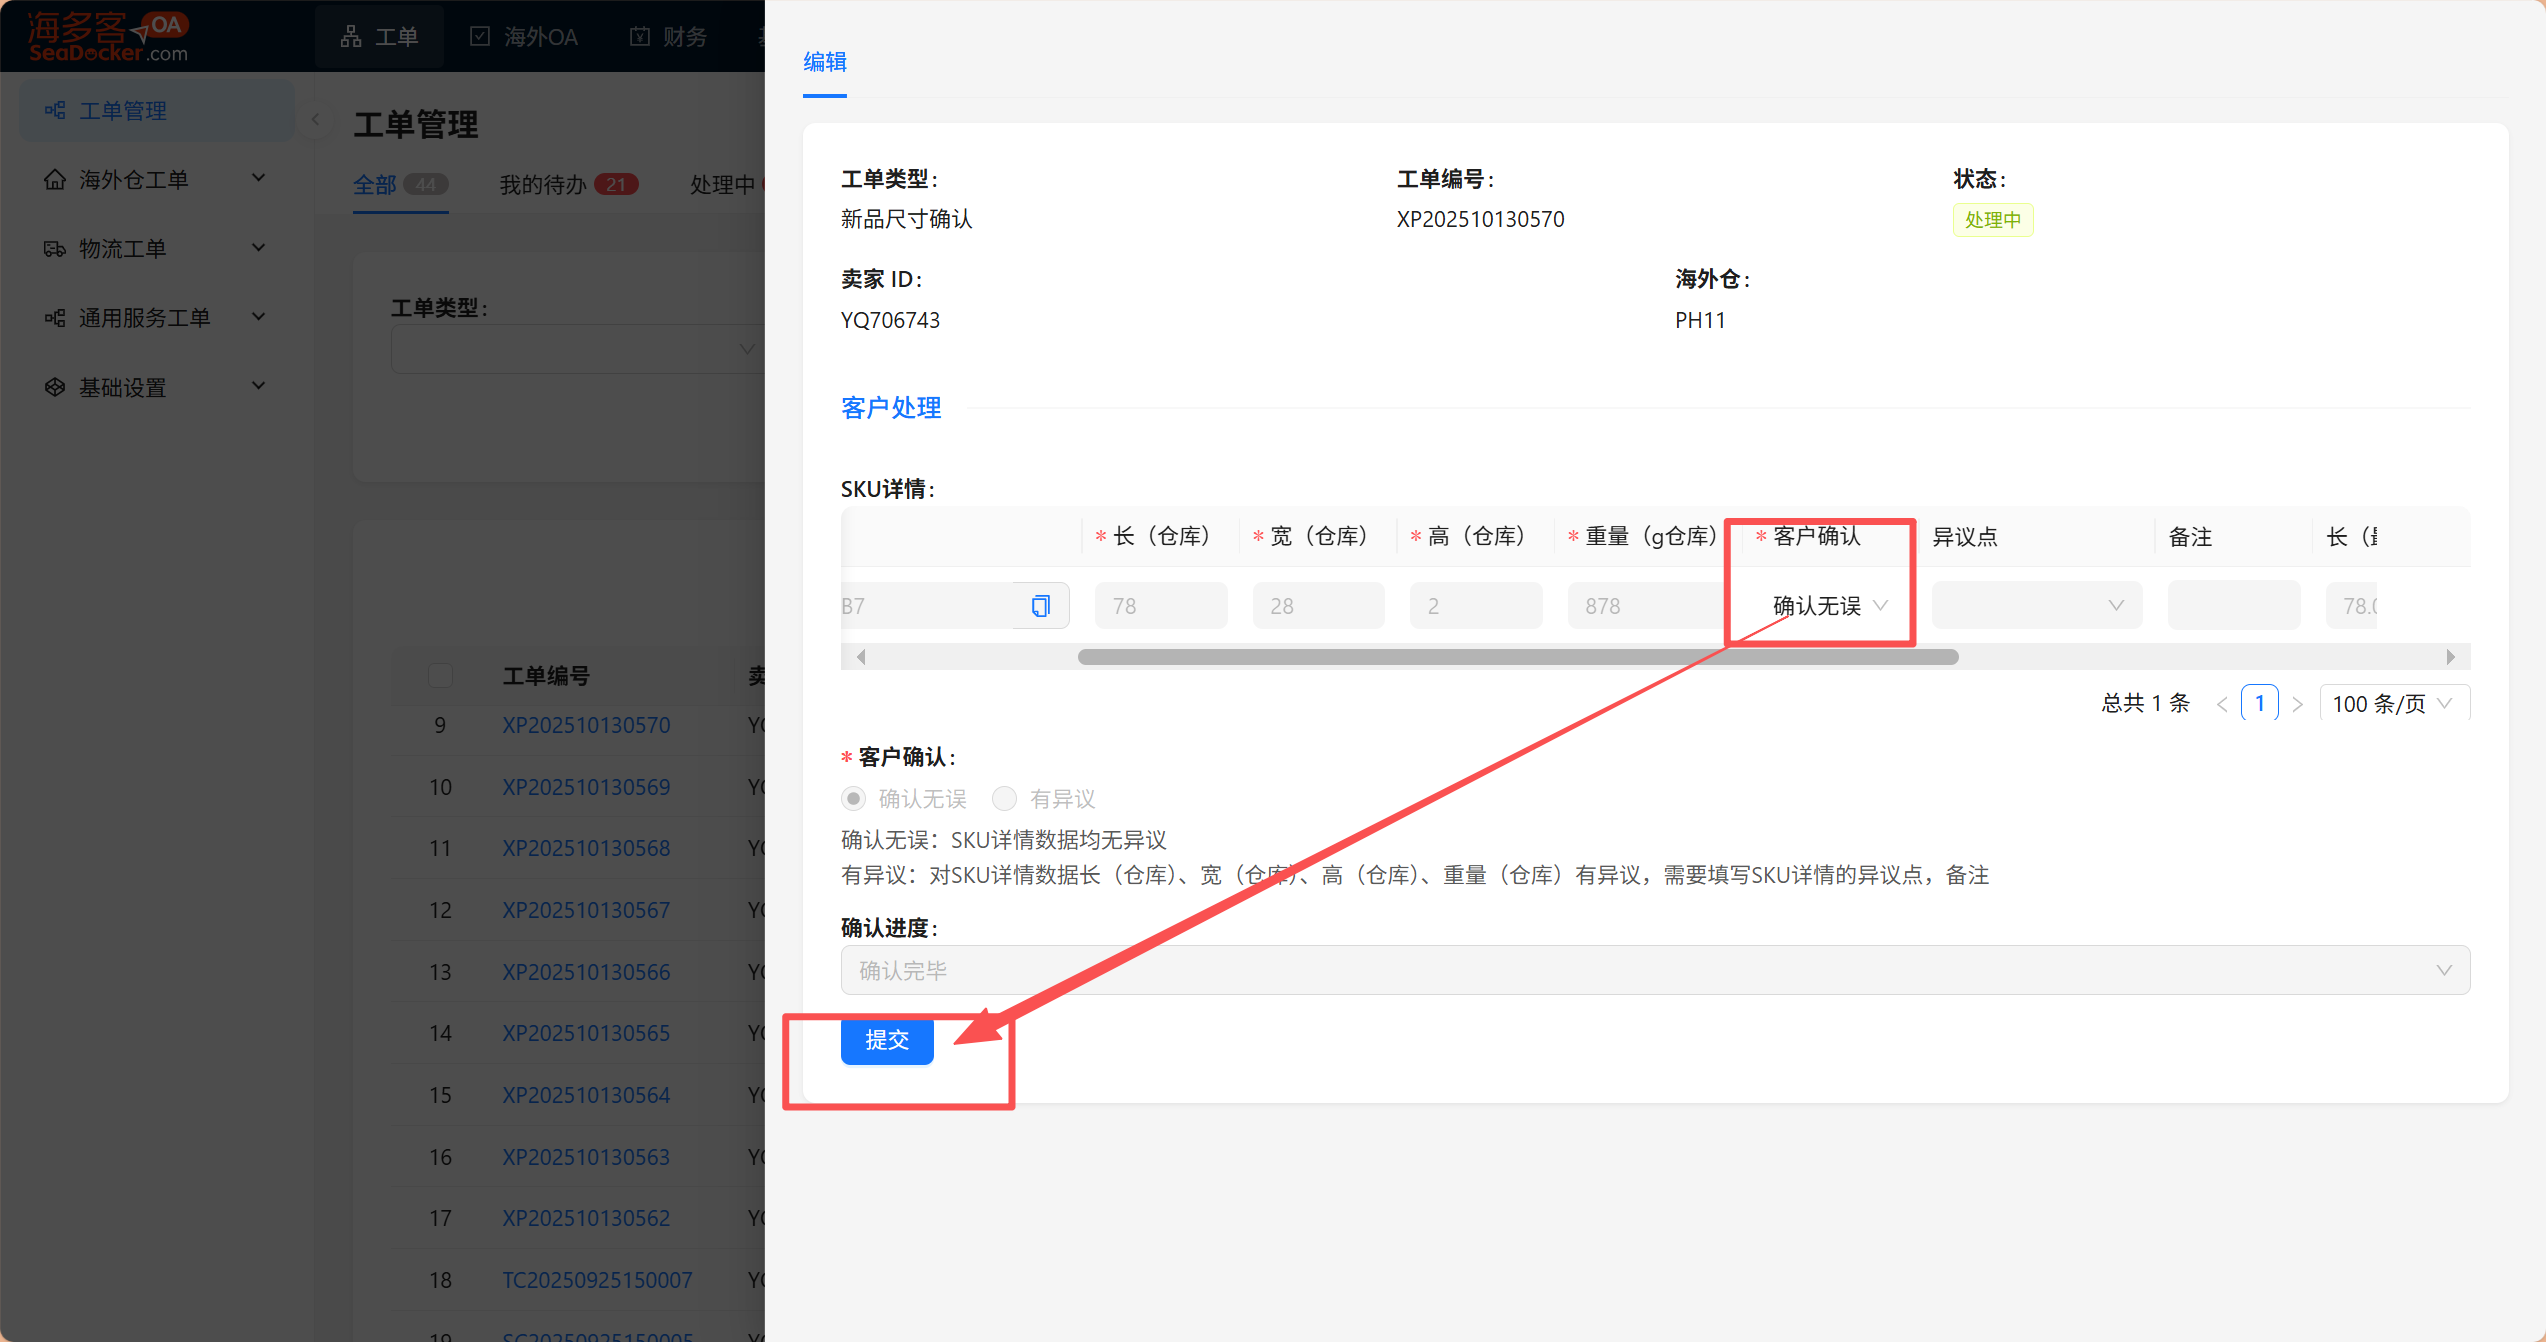
Task: Click the 工单管理 sidebar icon
Action: click(x=55, y=111)
